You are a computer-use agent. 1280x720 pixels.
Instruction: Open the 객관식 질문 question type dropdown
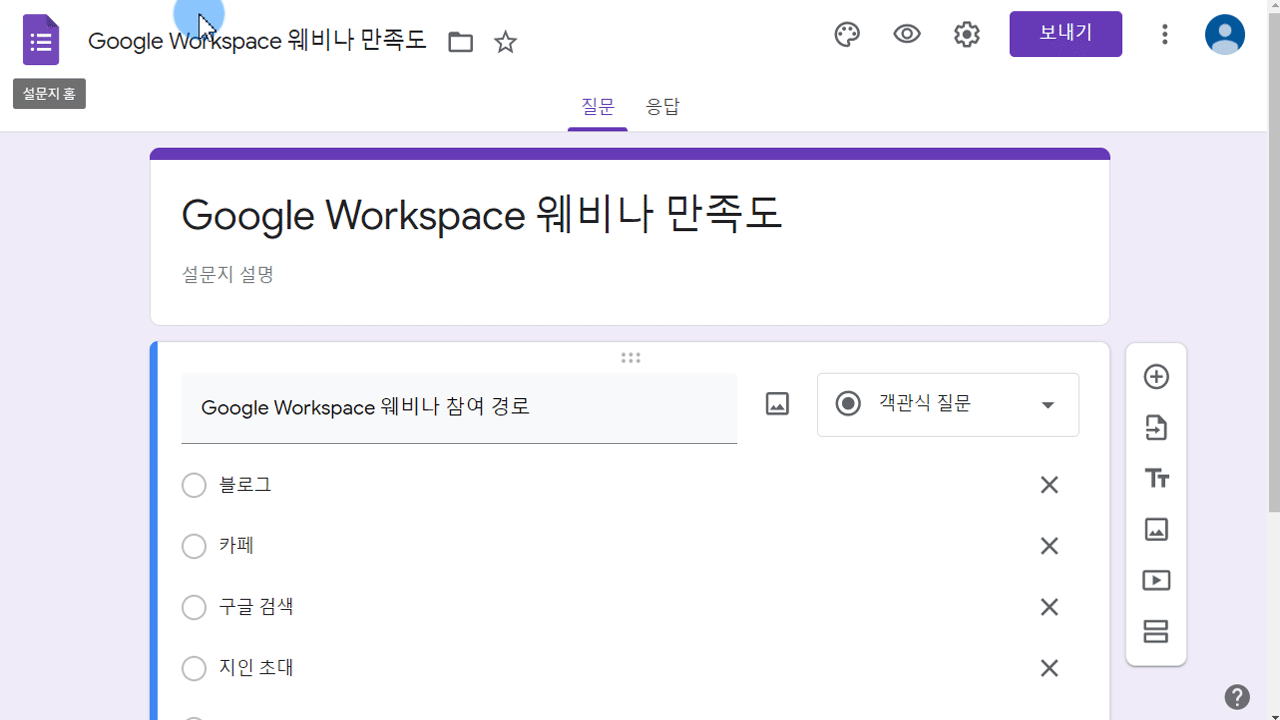point(948,405)
